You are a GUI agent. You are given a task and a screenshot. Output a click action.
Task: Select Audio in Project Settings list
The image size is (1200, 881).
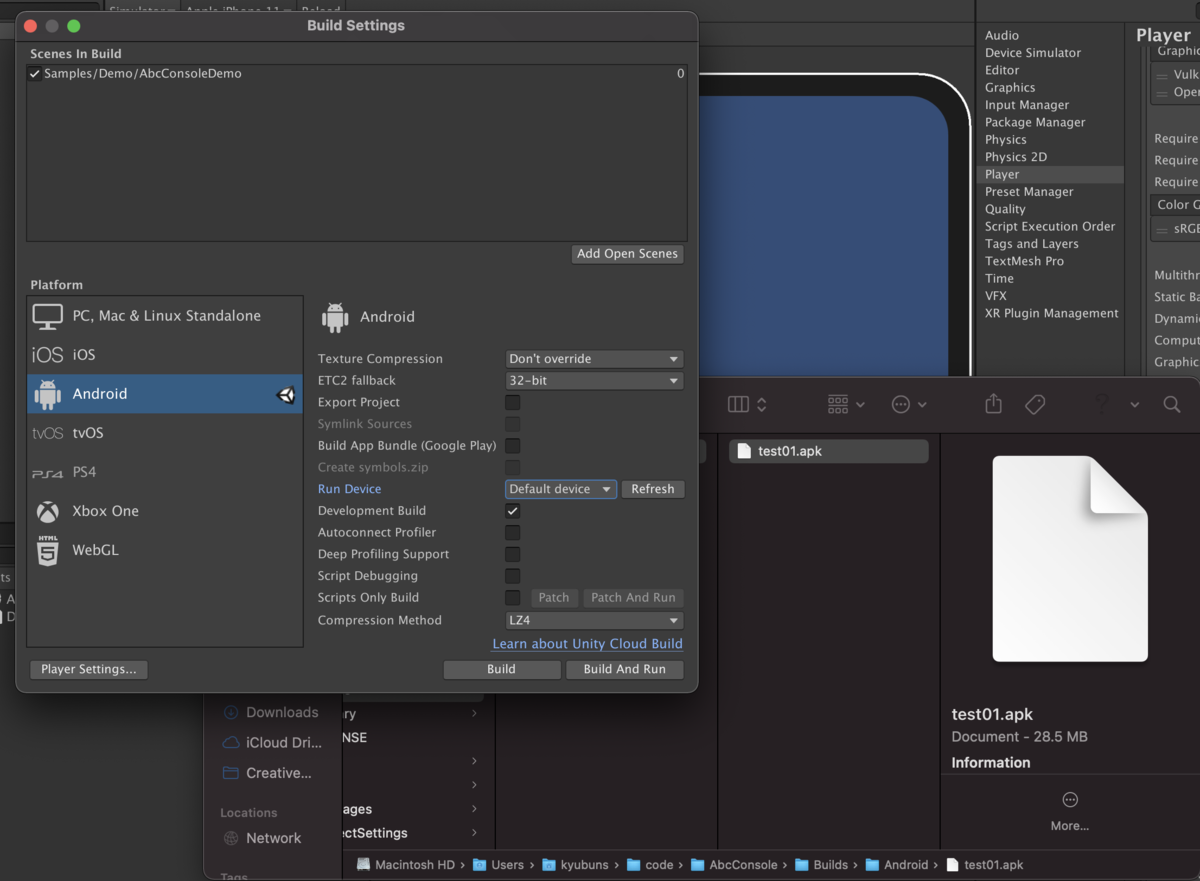pyautogui.click(x=1002, y=36)
